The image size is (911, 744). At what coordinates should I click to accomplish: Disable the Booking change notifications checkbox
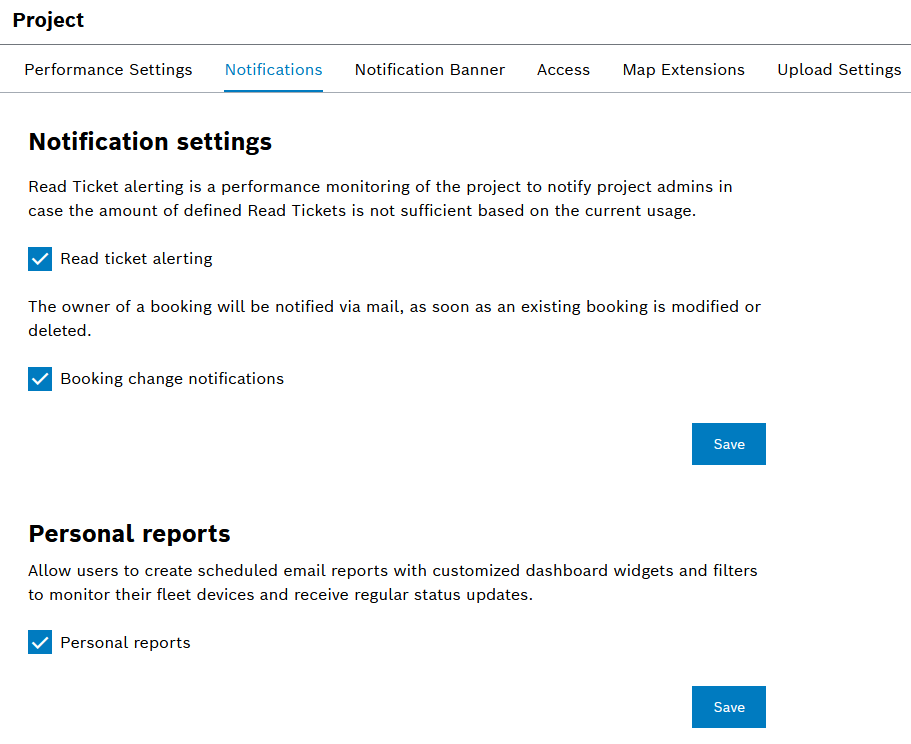40,379
